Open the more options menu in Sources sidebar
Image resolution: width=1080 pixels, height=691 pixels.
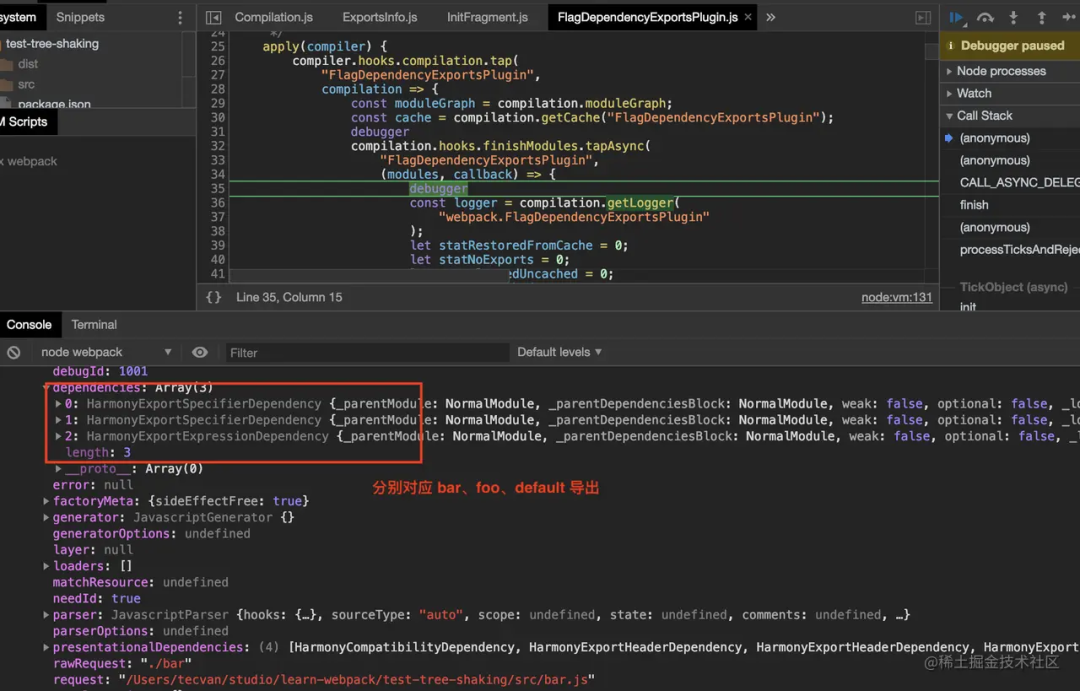point(178,17)
